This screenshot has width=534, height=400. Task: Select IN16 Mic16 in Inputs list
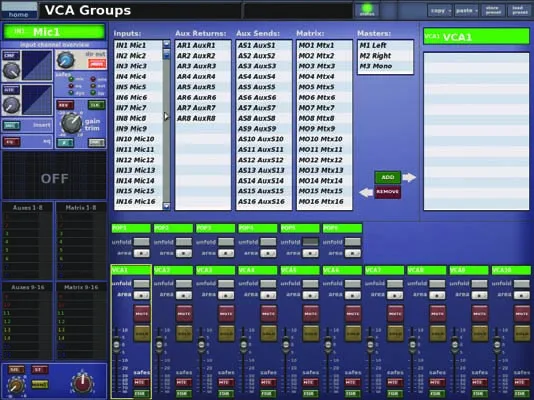[138, 202]
